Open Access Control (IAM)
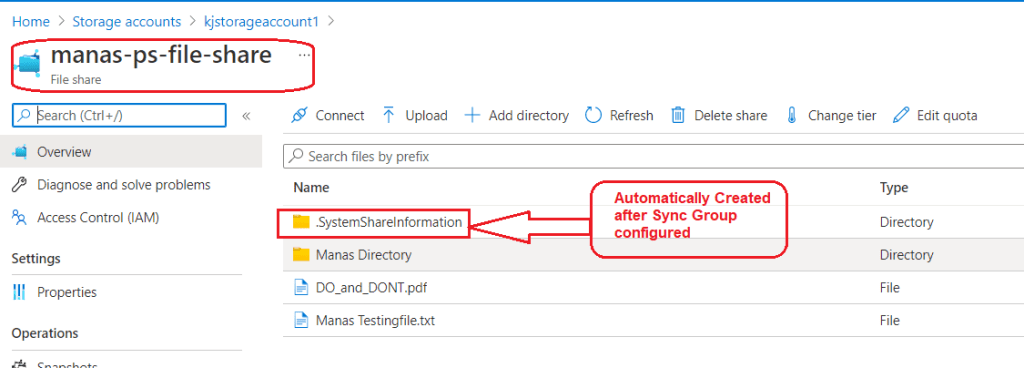The width and height of the screenshot is (1024, 368). (98, 217)
